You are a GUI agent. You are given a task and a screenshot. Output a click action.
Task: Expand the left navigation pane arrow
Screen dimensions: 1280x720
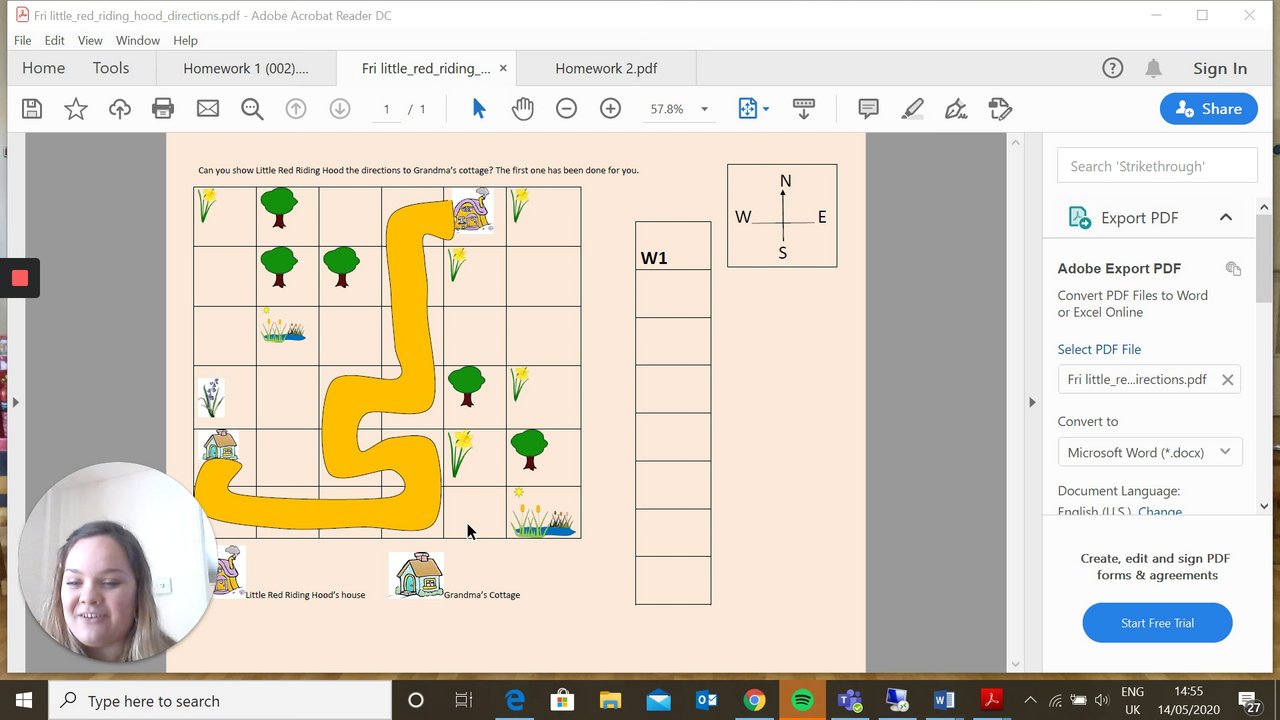pyautogui.click(x=15, y=402)
